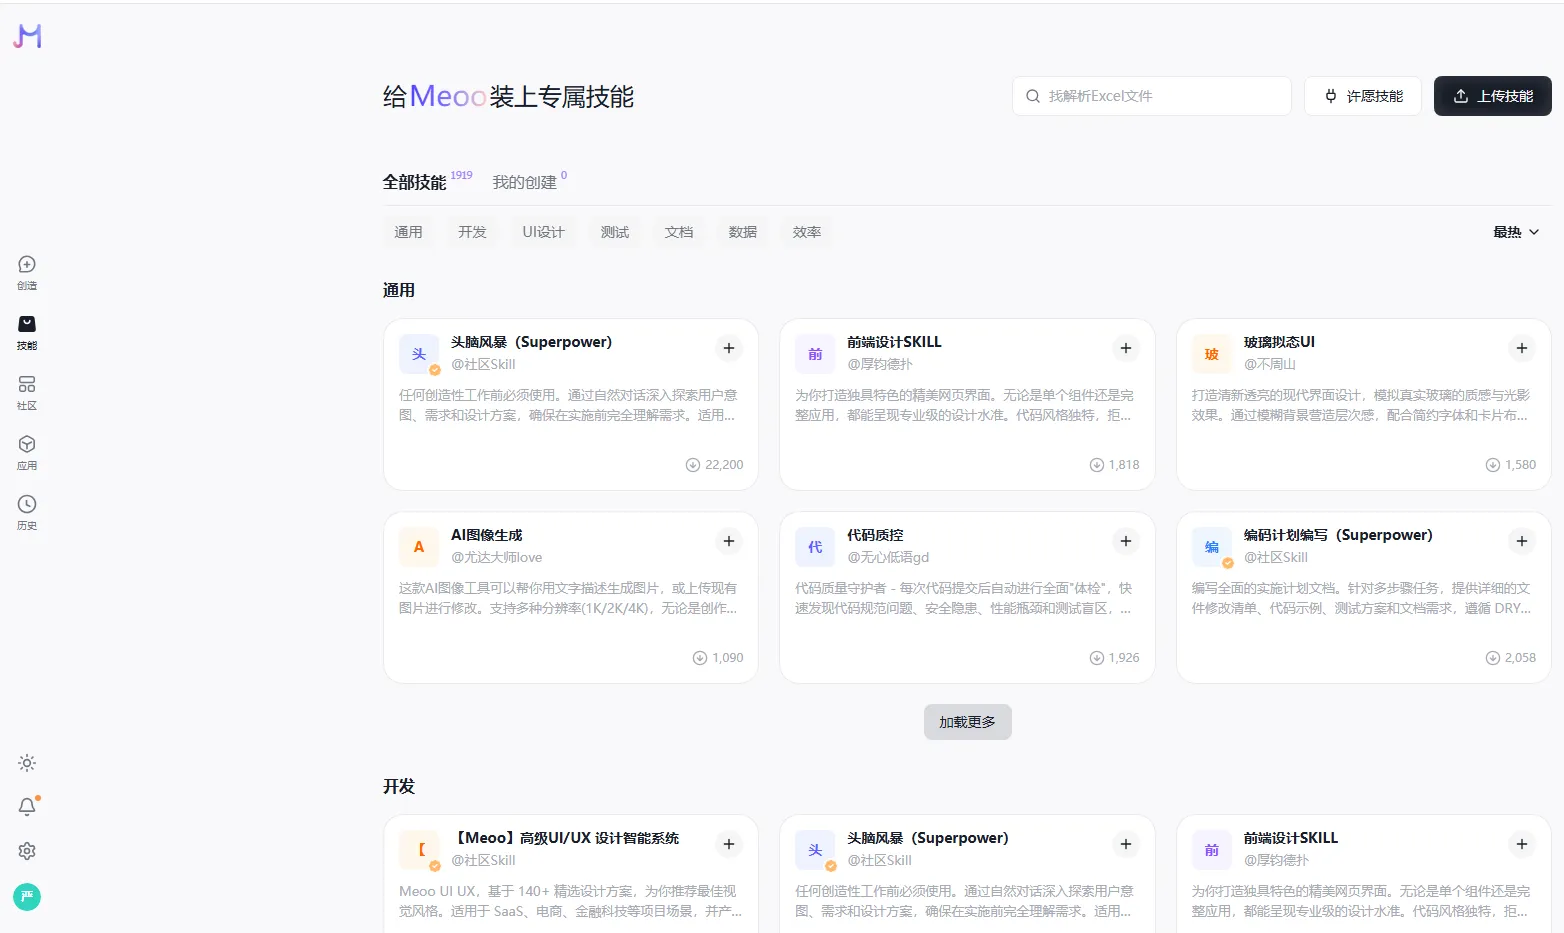Filter by the UI设计 category chip
The image size is (1564, 933).
543,232
